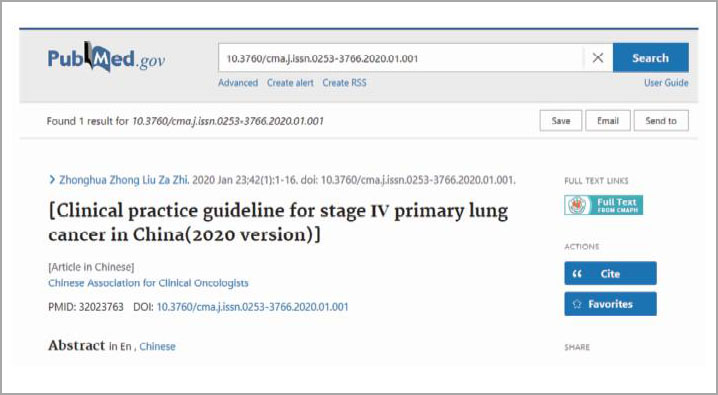Follow the DOI link under the title
The height and width of the screenshot is (395, 718).
[252, 307]
